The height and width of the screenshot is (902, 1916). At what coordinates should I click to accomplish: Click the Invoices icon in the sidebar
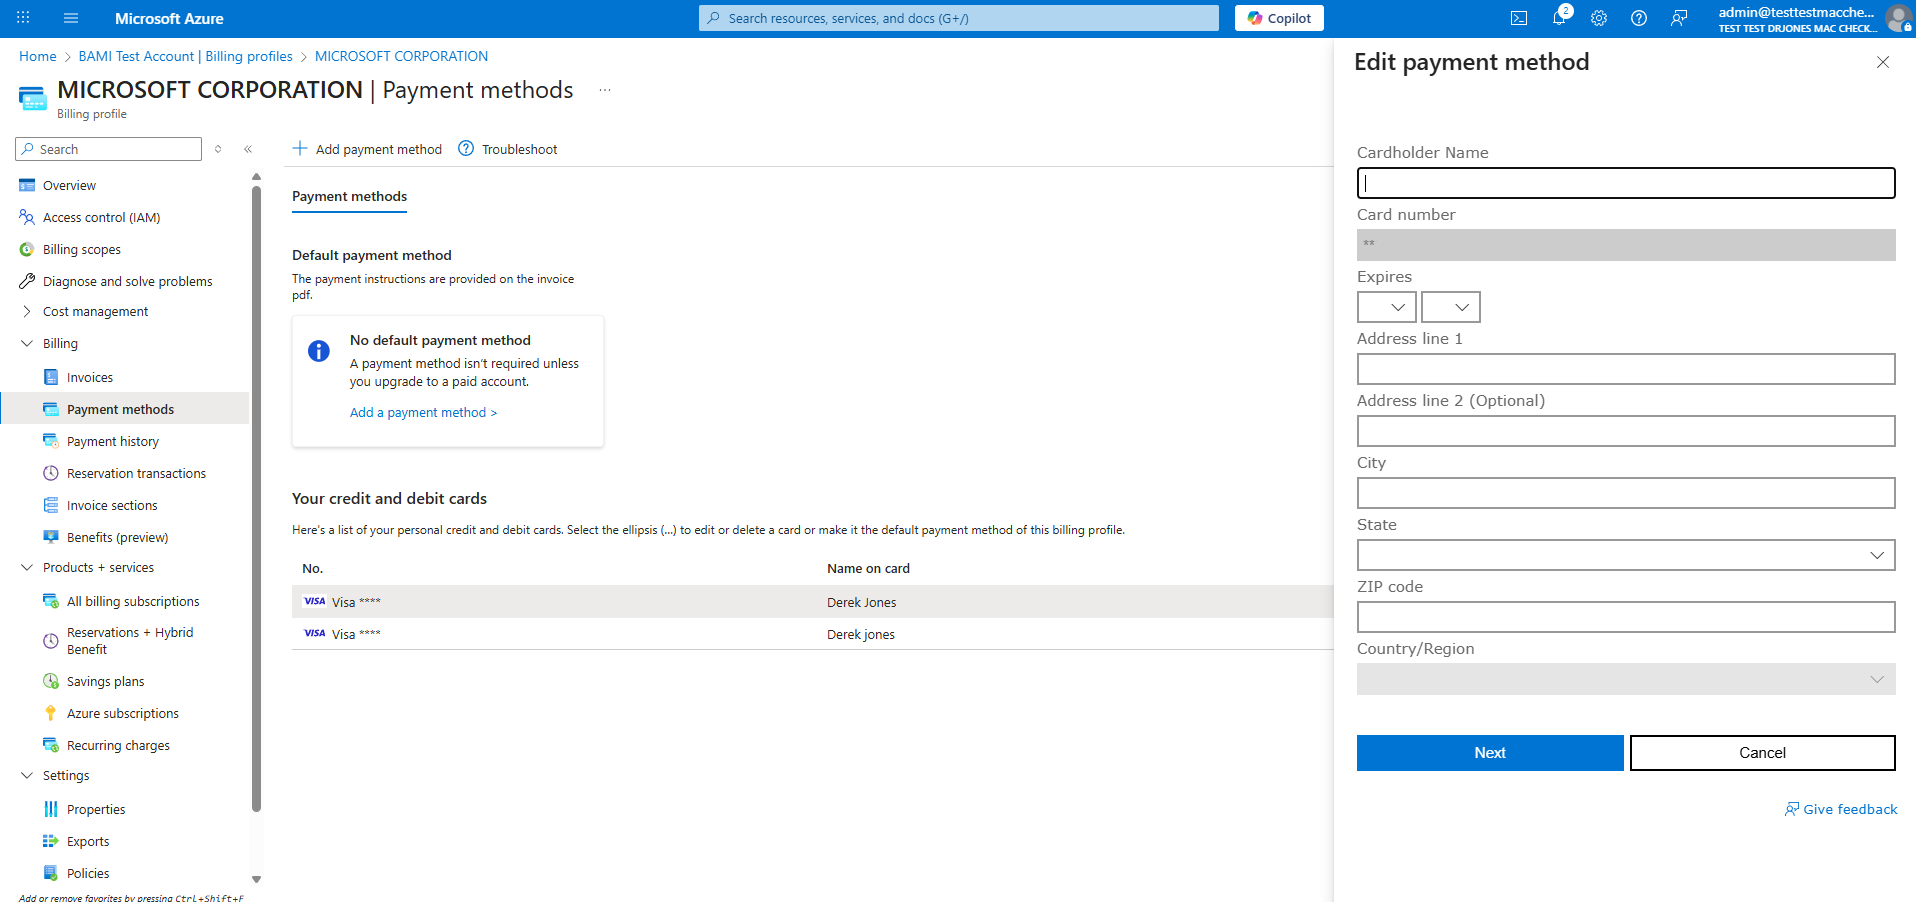click(51, 377)
